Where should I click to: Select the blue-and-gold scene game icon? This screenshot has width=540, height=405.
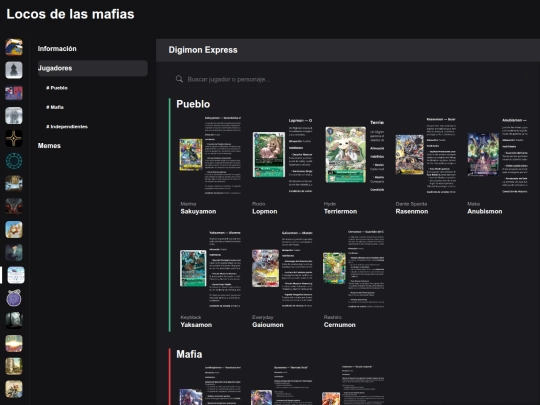pyautogui.click(x=14, y=184)
